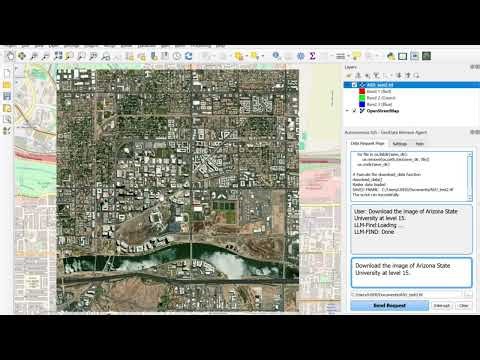This screenshot has height=360, width=480.
Task: Open the Python Console icon
Action: (x=391, y=56)
